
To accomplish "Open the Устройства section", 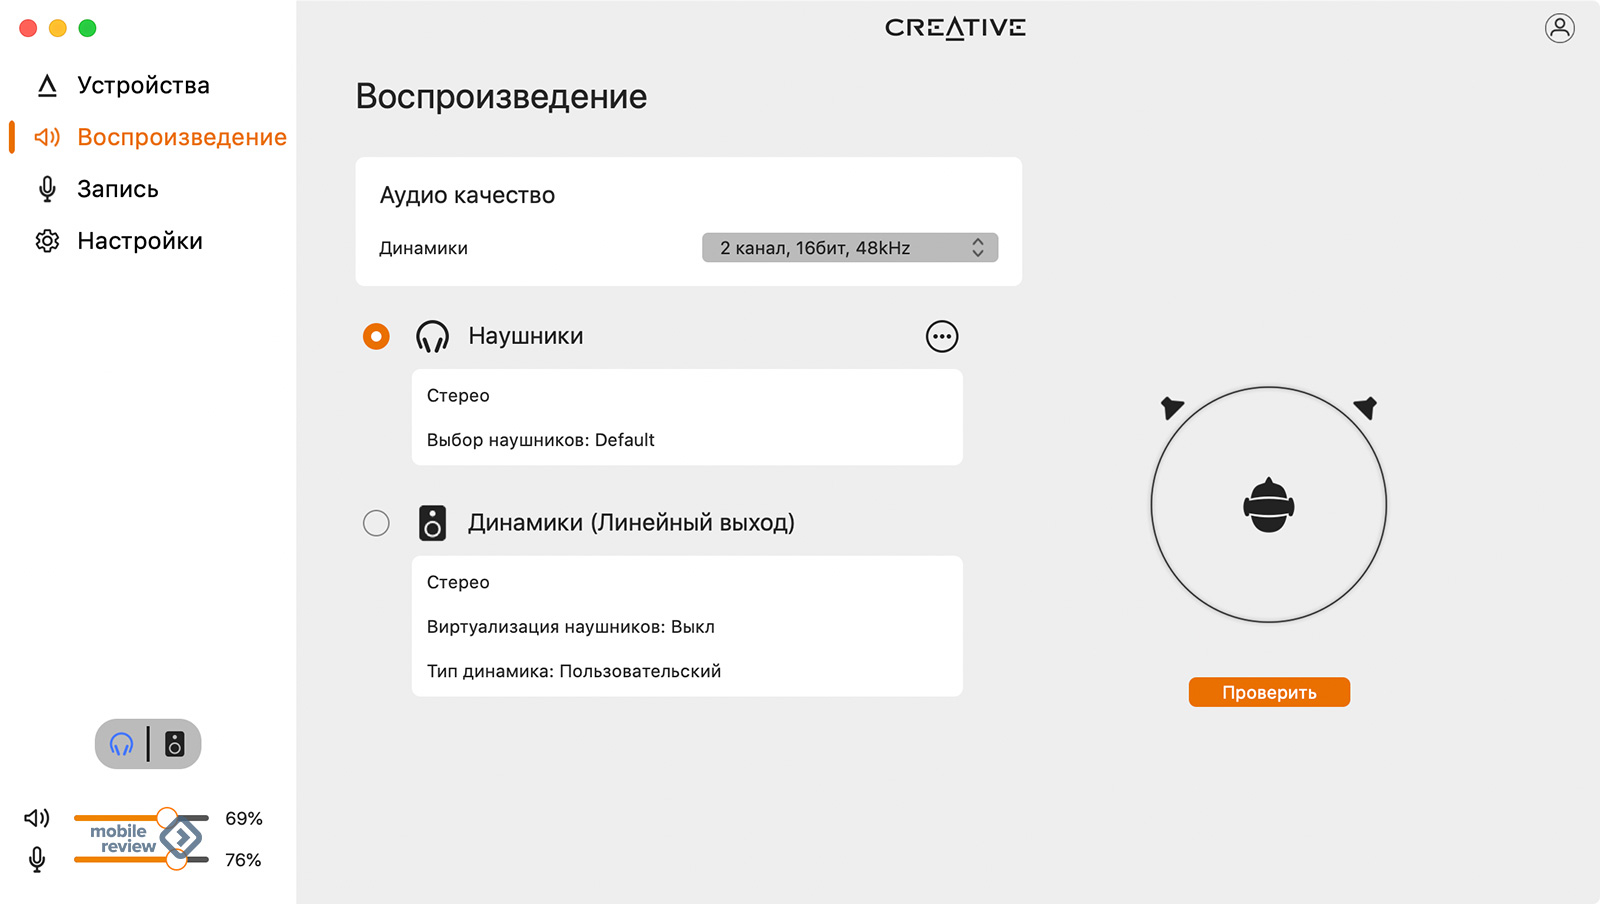I will (143, 86).
